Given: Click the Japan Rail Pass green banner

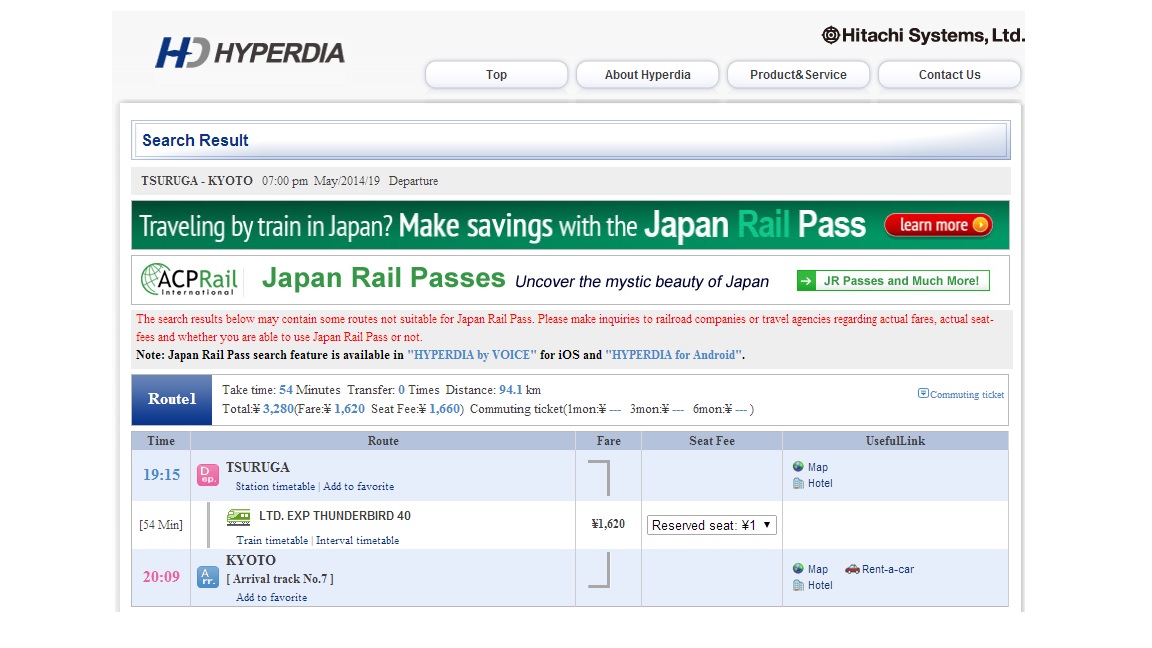Looking at the screenshot, I should pos(570,225).
